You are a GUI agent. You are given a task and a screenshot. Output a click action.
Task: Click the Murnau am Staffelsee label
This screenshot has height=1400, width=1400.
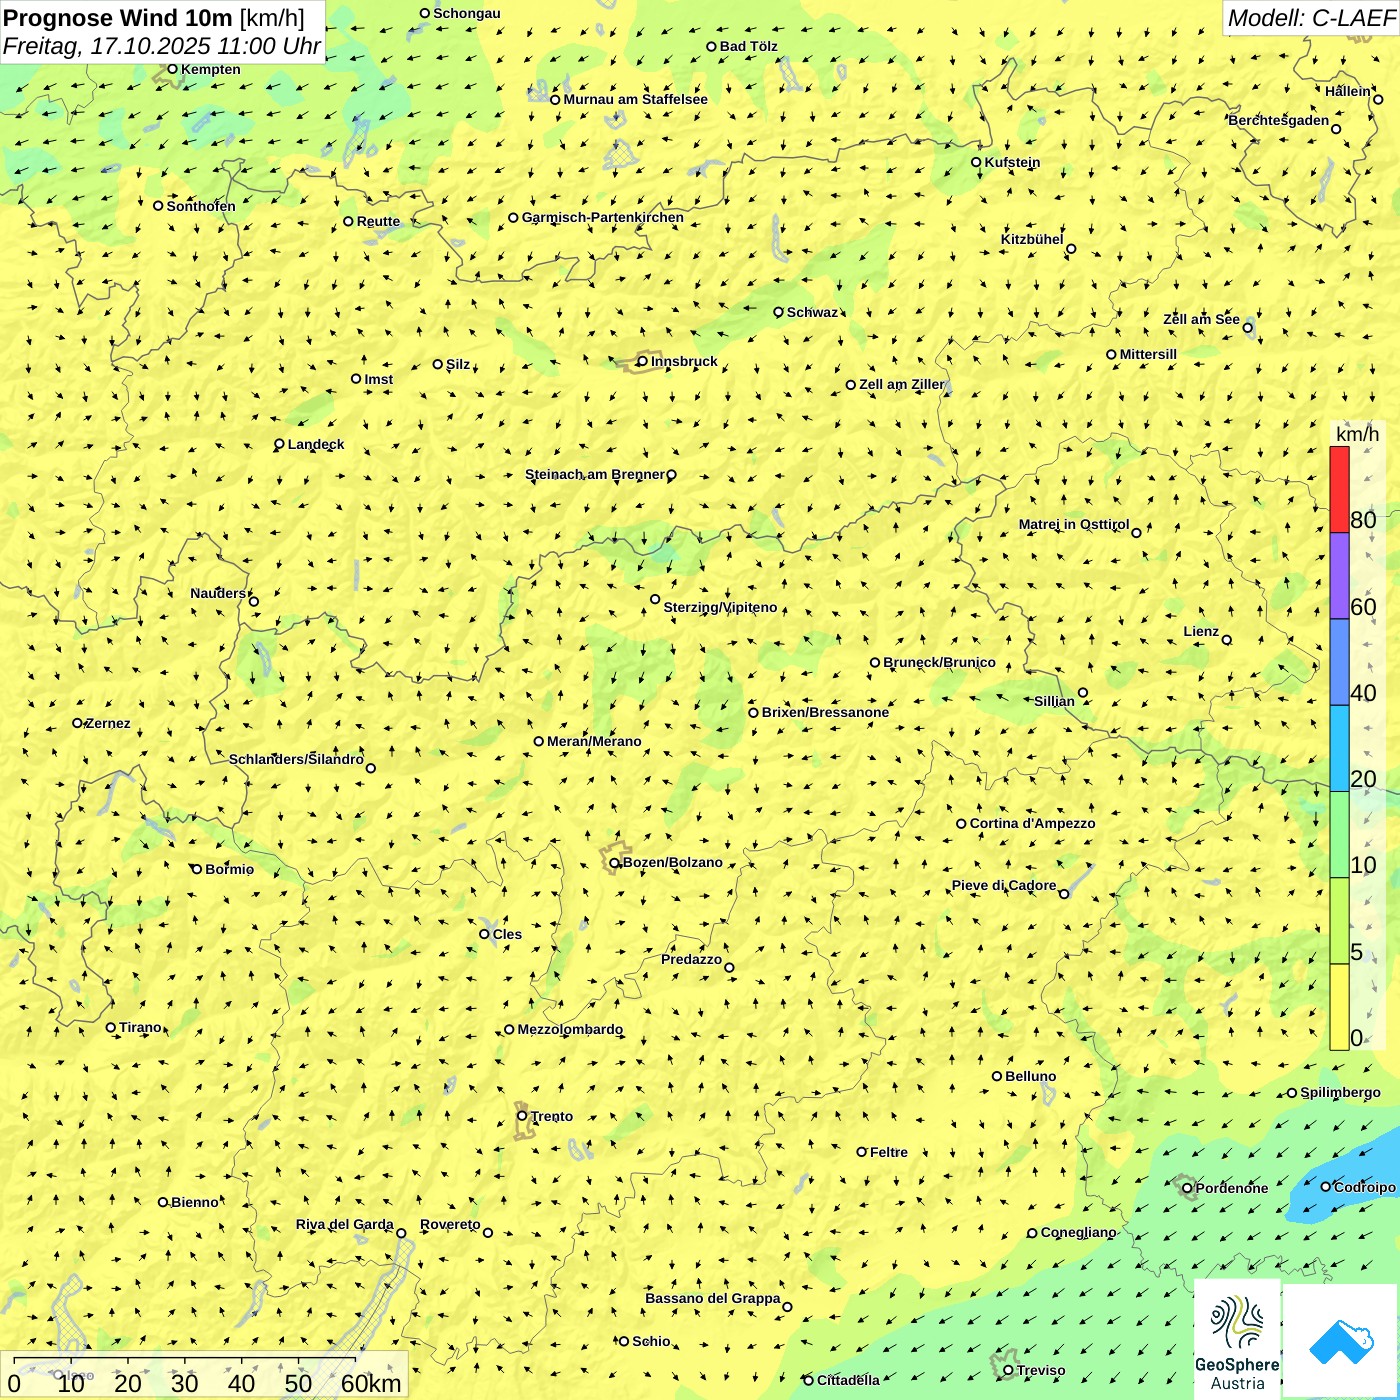tap(635, 99)
